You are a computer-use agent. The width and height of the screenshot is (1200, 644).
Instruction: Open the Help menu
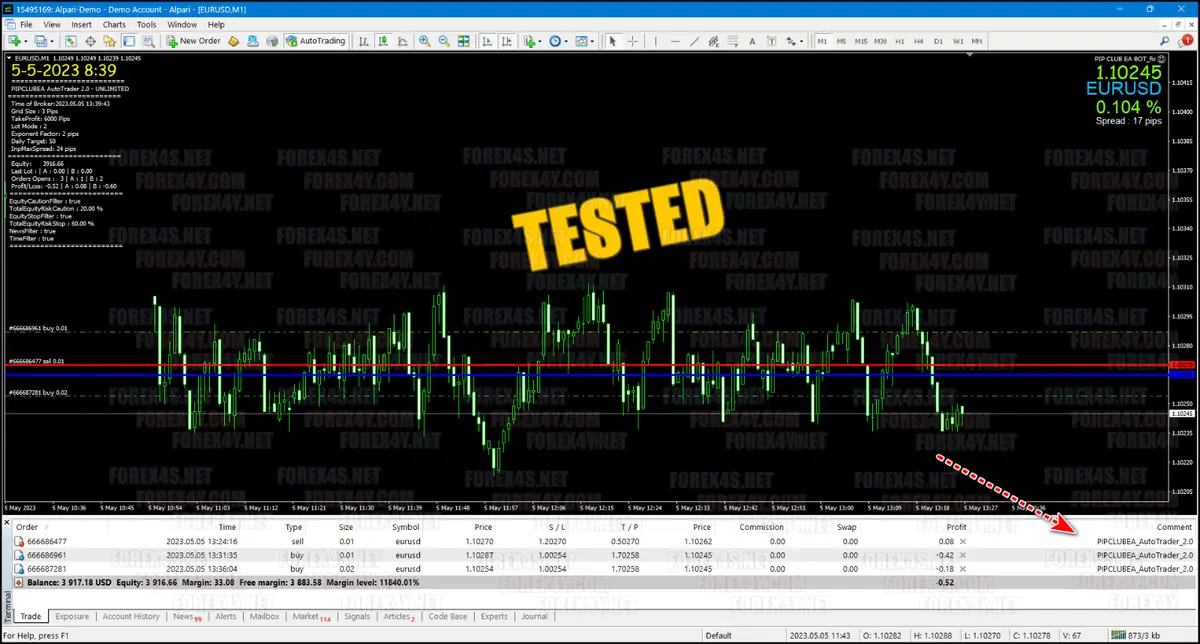(216, 24)
